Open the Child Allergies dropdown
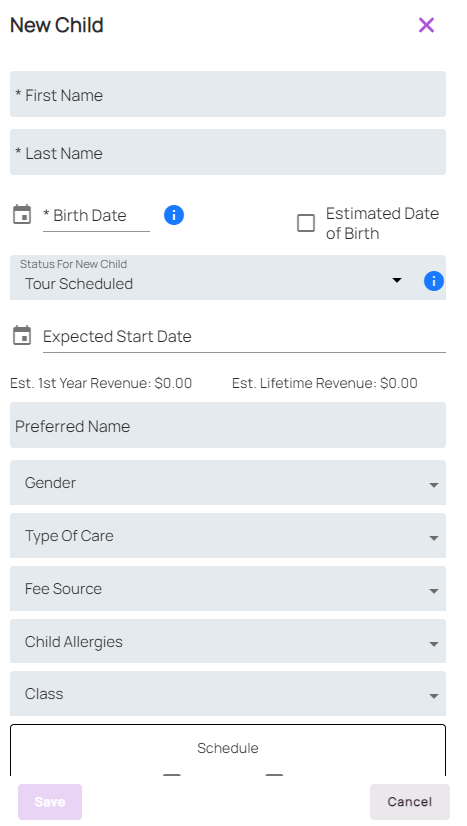 pyautogui.click(x=228, y=641)
